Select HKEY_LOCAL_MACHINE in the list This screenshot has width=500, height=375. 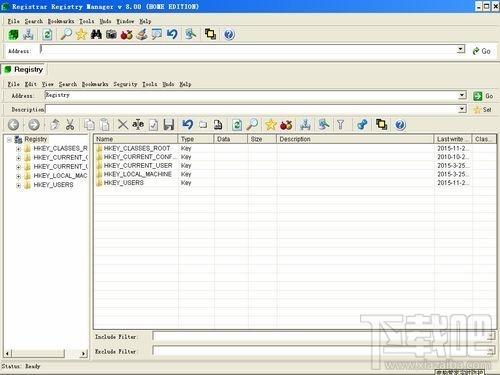tap(138, 174)
